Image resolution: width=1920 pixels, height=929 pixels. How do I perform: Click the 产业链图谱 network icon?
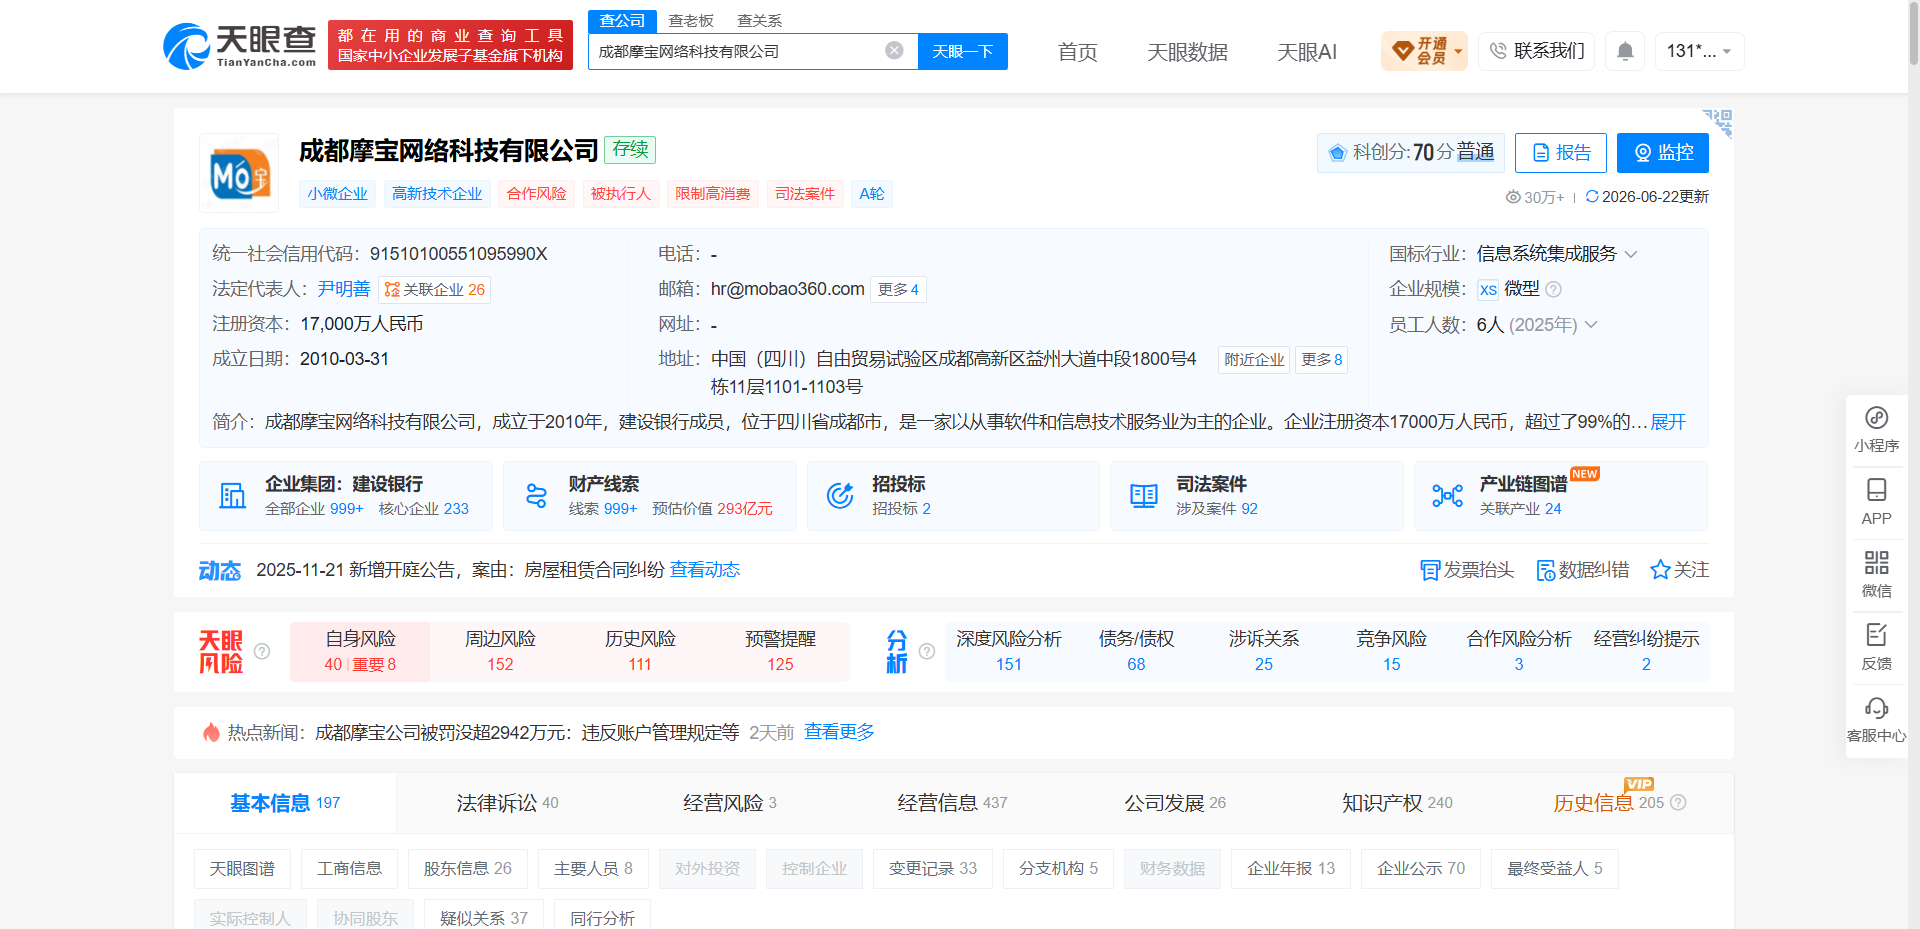click(x=1447, y=496)
